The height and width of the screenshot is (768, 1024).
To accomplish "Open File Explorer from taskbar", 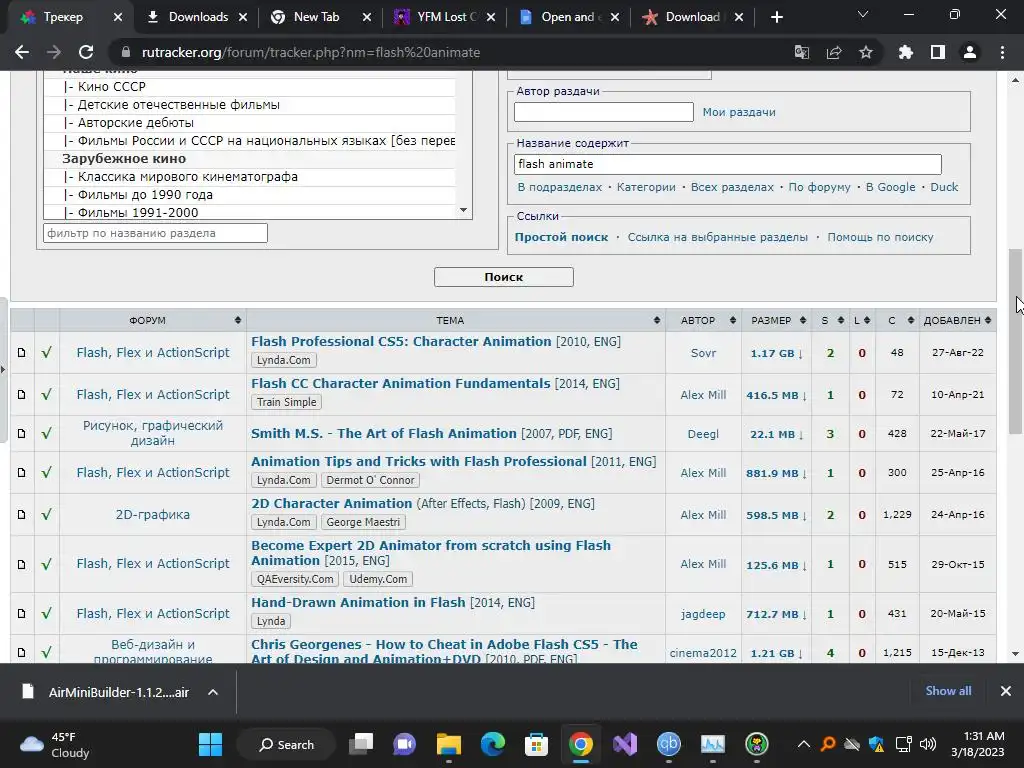I will [449, 744].
